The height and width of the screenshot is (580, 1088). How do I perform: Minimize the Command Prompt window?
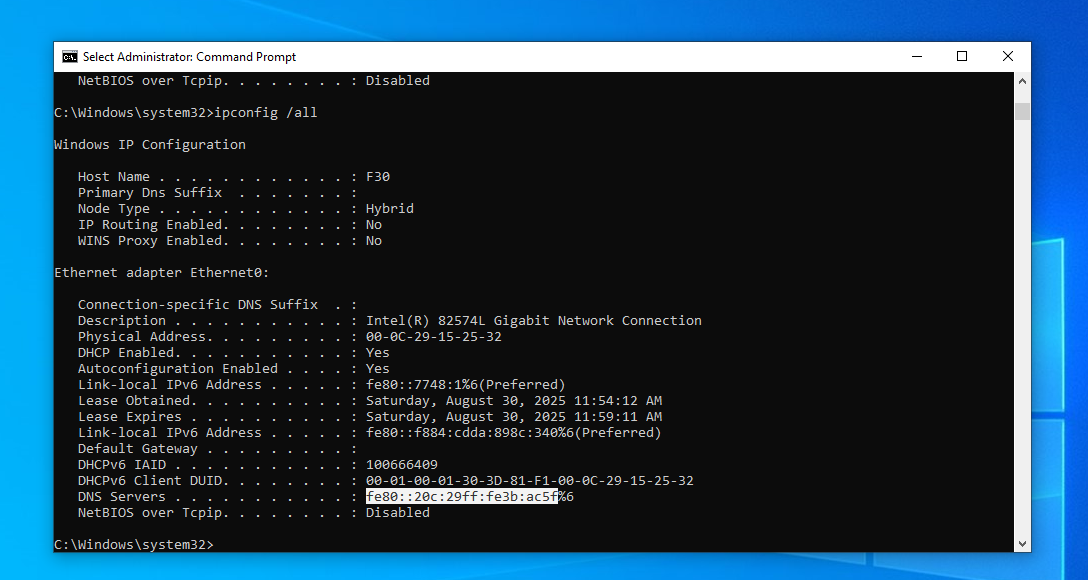pyautogui.click(x=917, y=56)
